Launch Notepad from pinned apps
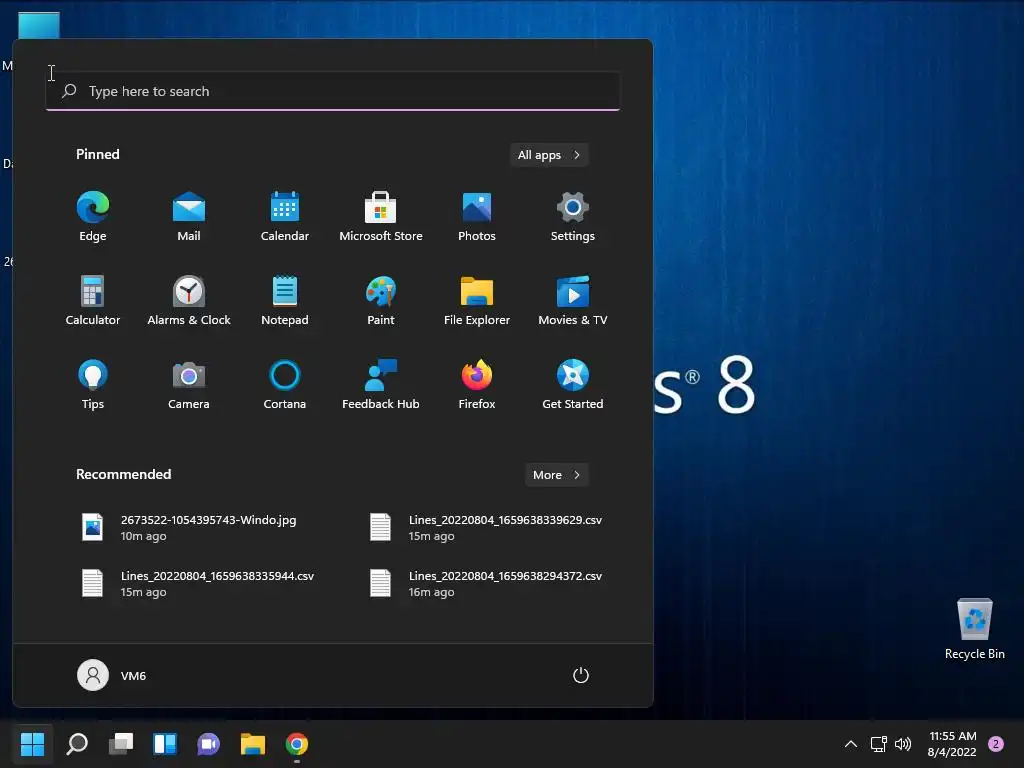 (x=285, y=300)
